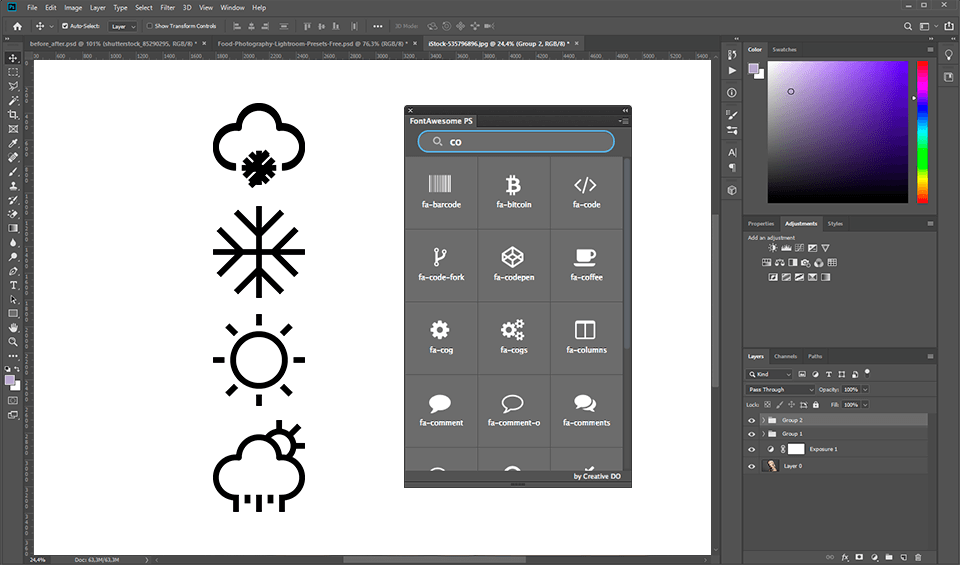Open the Filter menu
Image resolution: width=960 pixels, height=565 pixels.
point(168,8)
